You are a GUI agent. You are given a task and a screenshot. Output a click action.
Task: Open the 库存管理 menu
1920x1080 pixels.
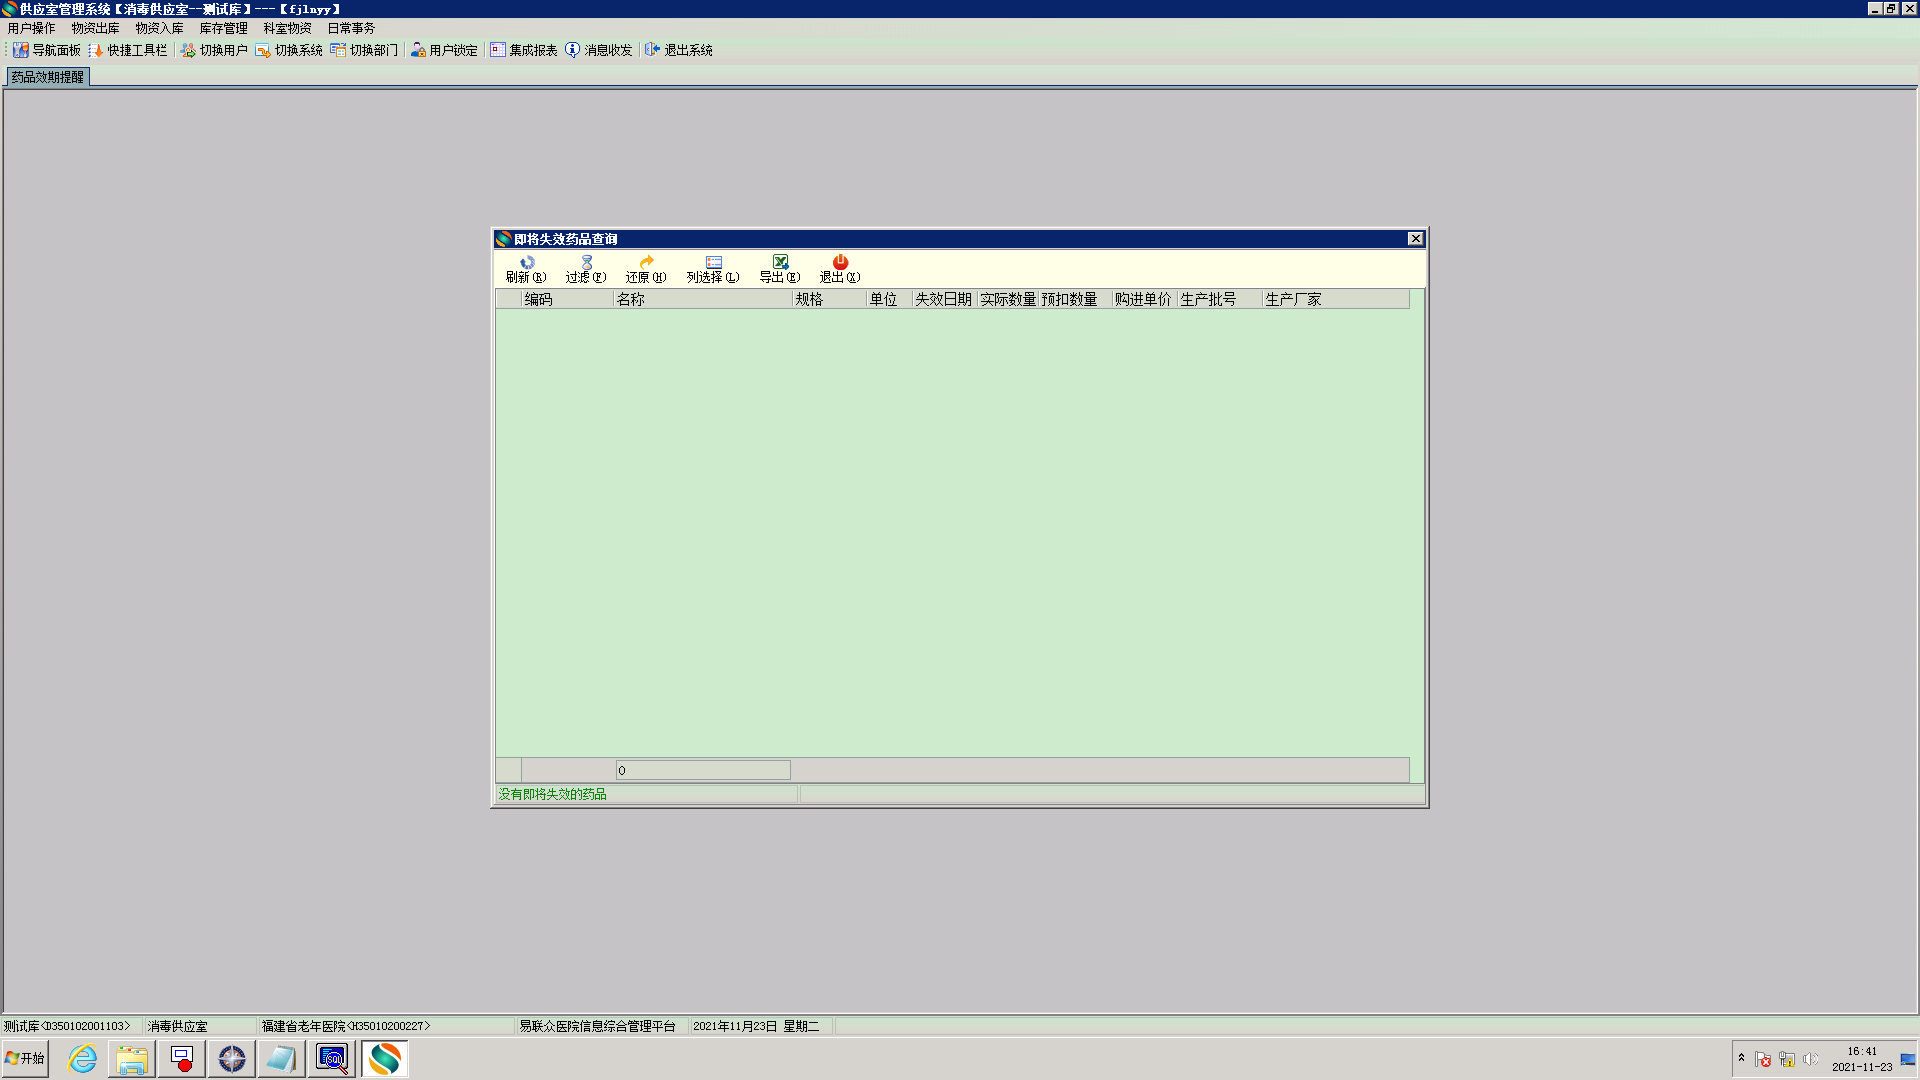pyautogui.click(x=223, y=28)
